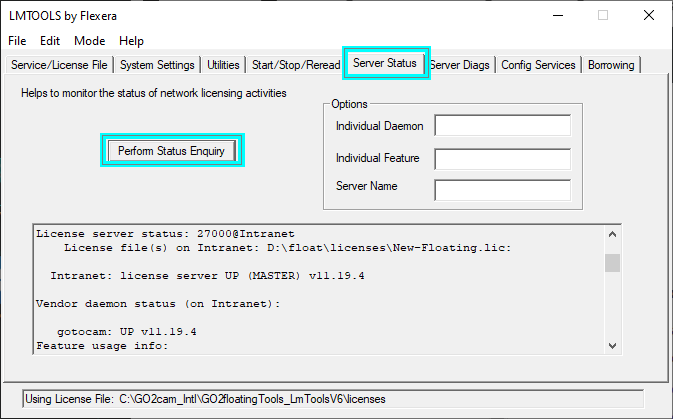This screenshot has width=673, height=419.
Task: Click the Server Name input field
Action: (502, 190)
